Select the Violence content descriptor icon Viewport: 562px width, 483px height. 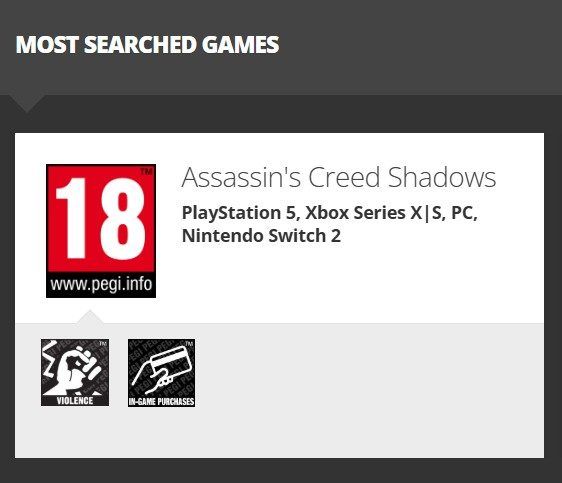tap(75, 373)
